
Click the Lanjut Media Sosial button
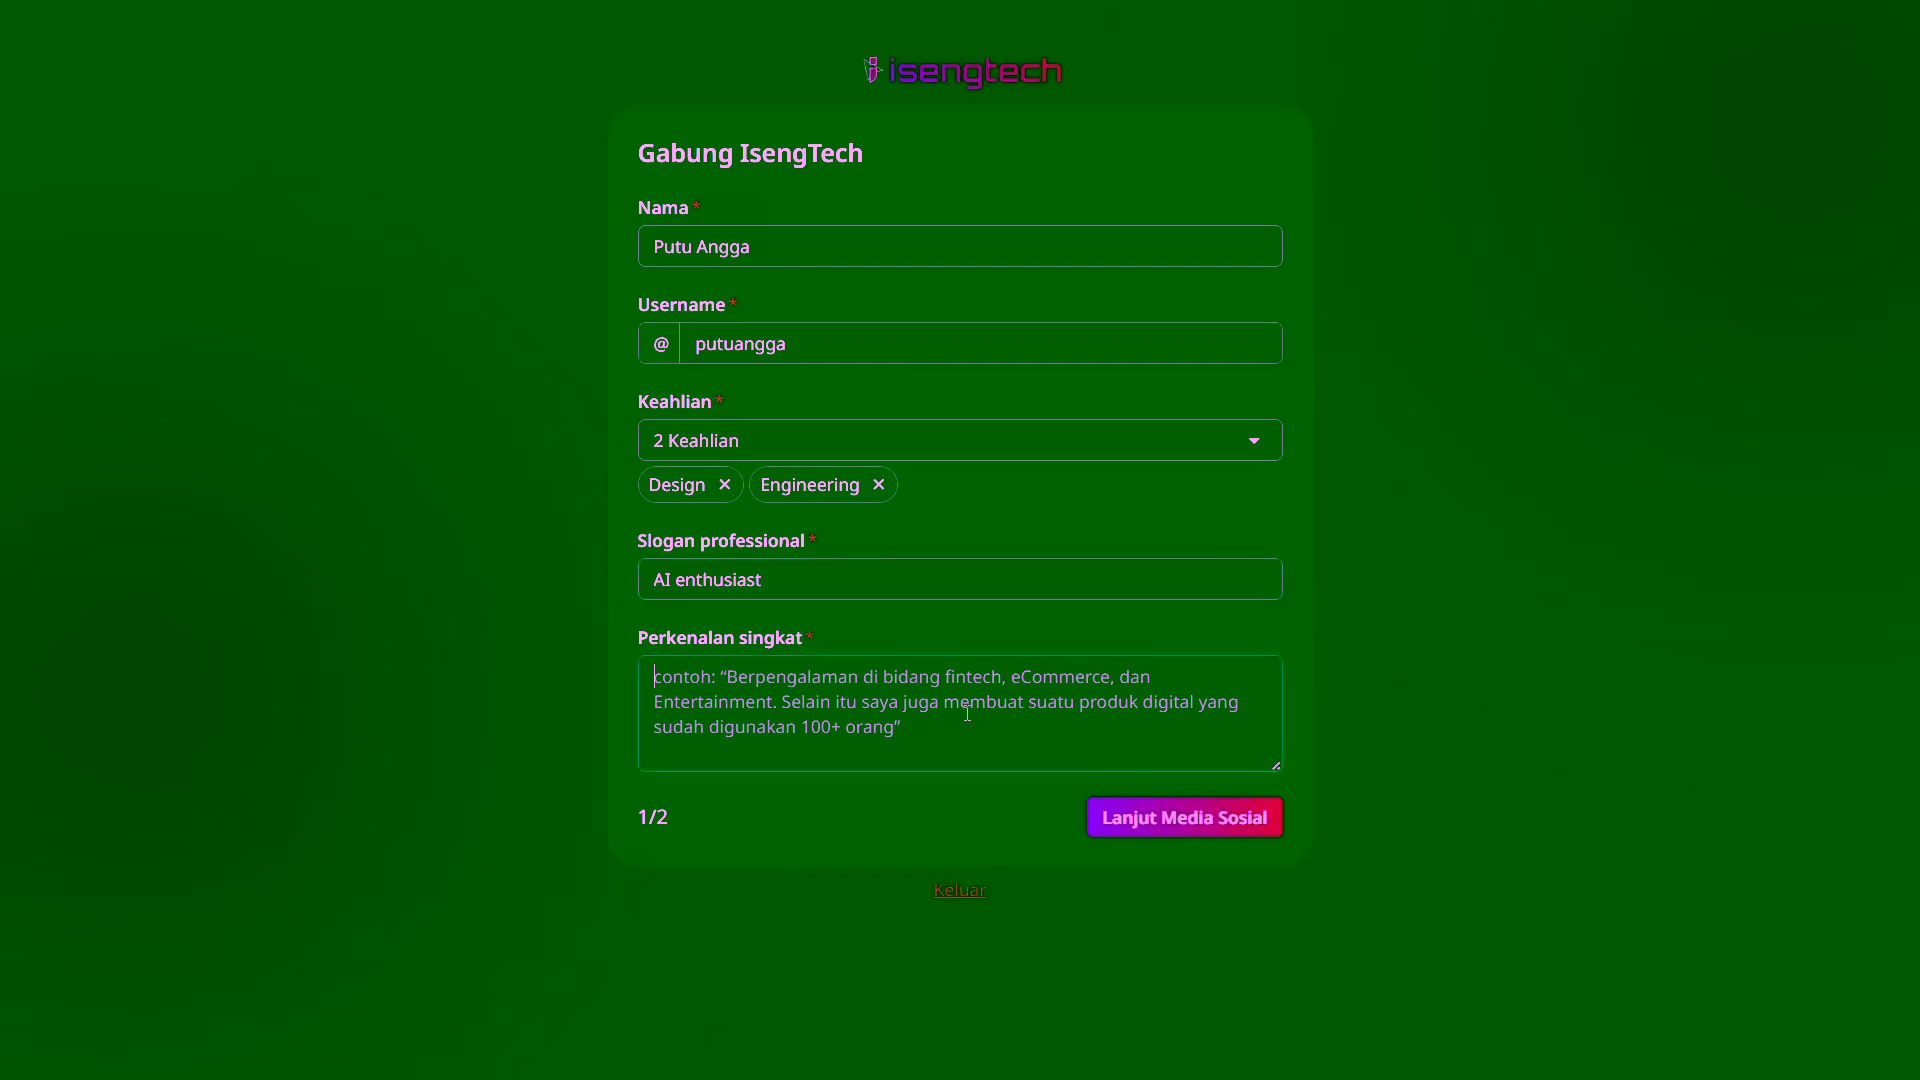click(1185, 817)
